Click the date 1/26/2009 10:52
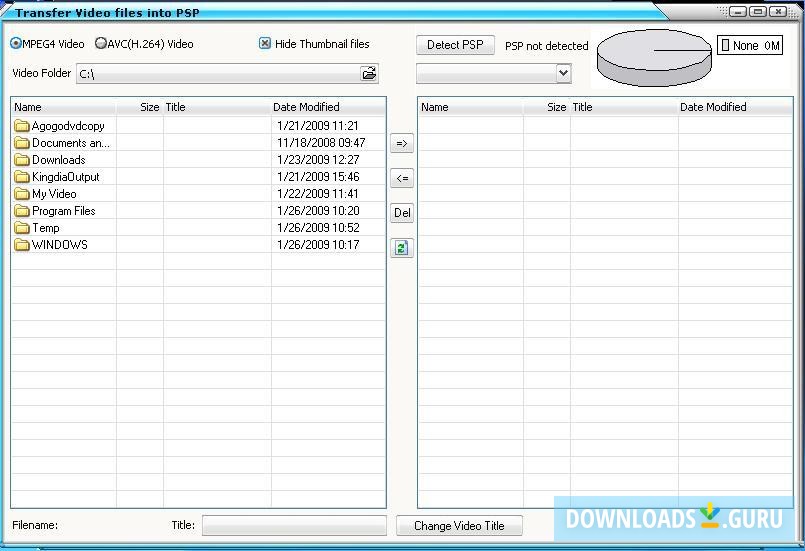The height and width of the screenshot is (551, 805). (x=318, y=227)
